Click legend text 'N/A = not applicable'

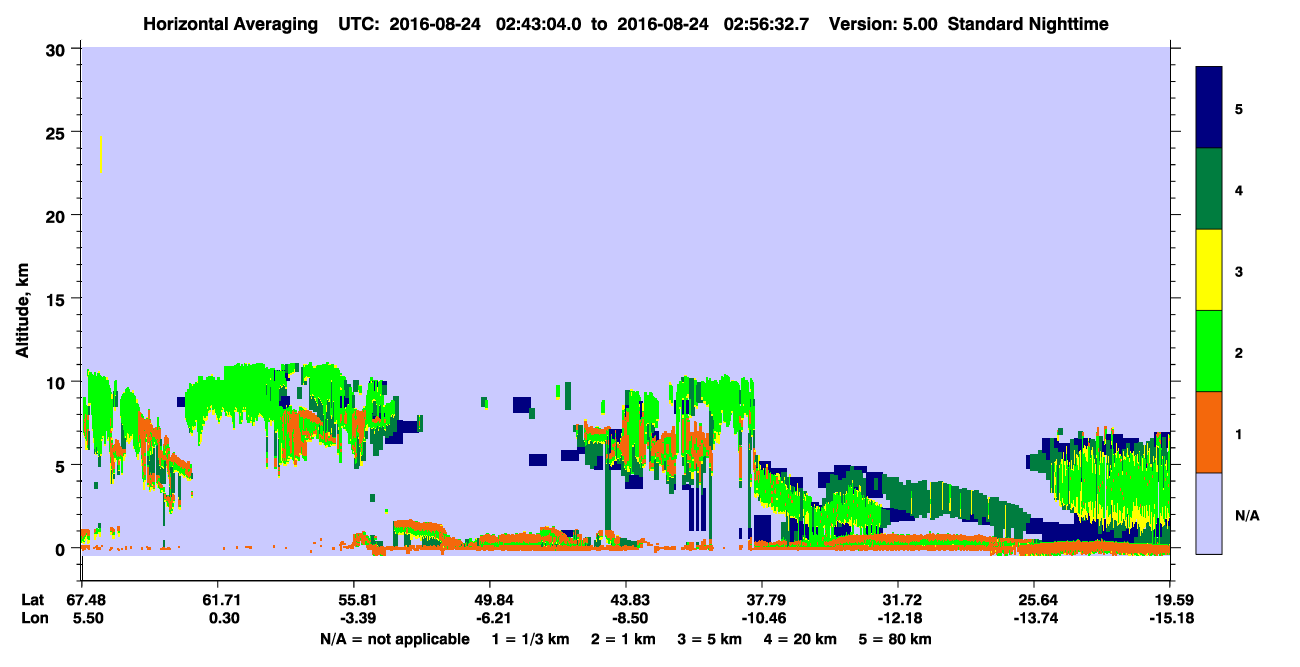tap(394, 639)
